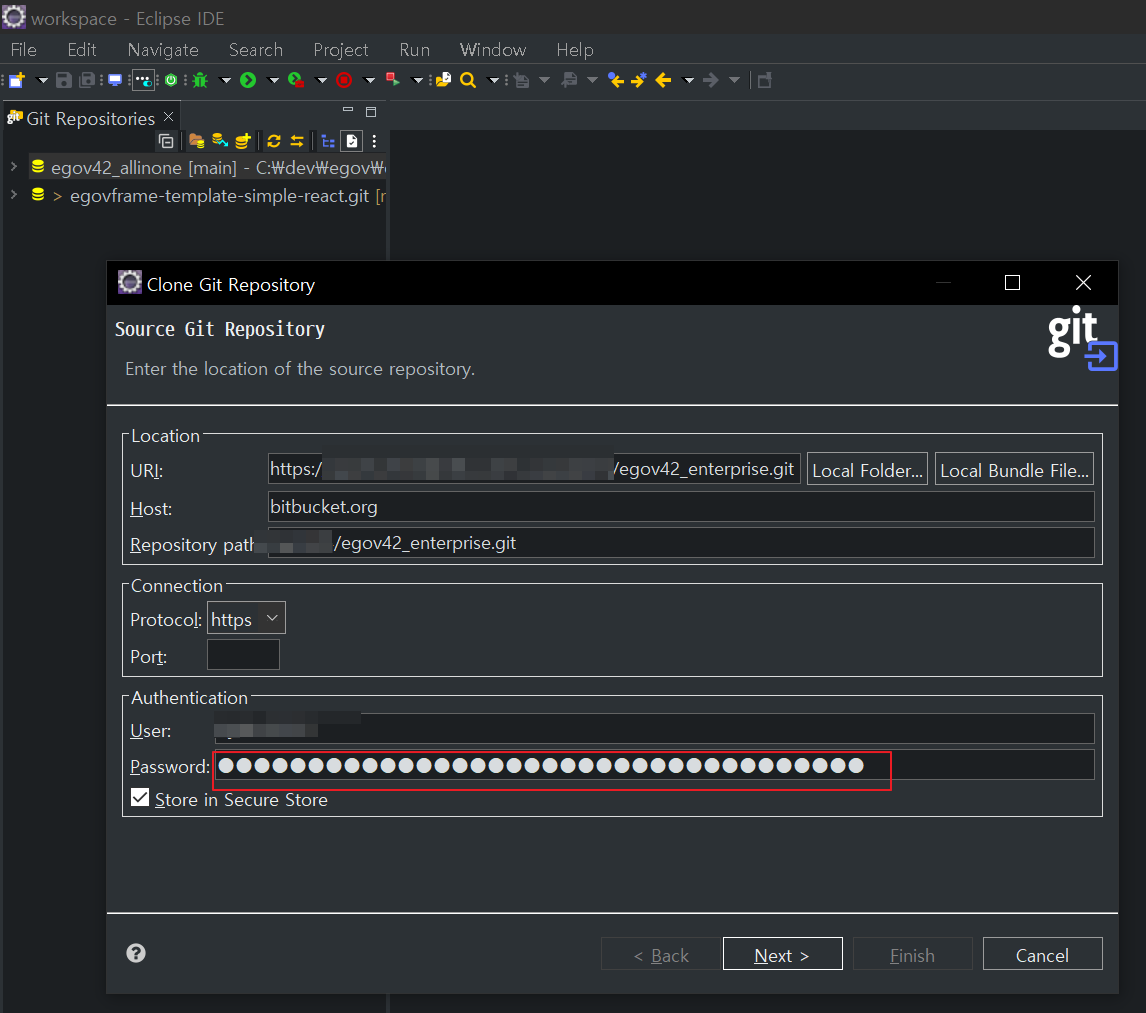Click the Coverage run icon
1146x1013 pixels.
296,80
